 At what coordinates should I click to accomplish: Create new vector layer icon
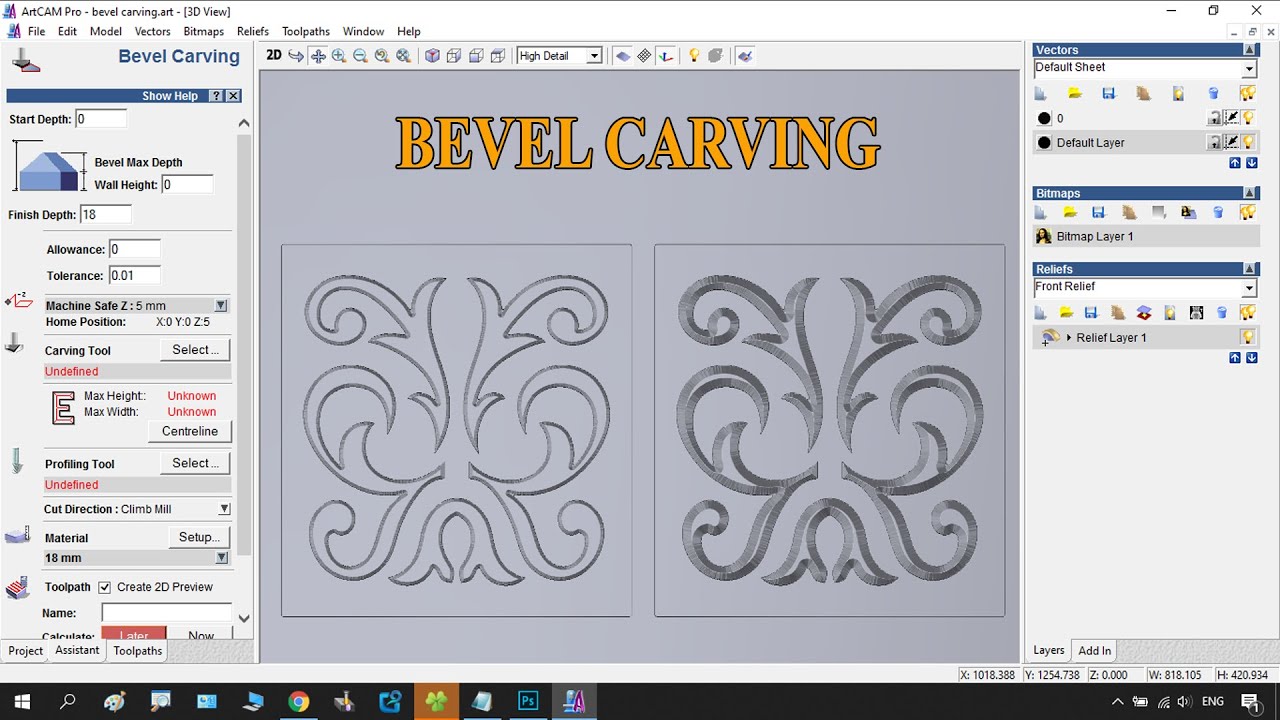[1040, 93]
